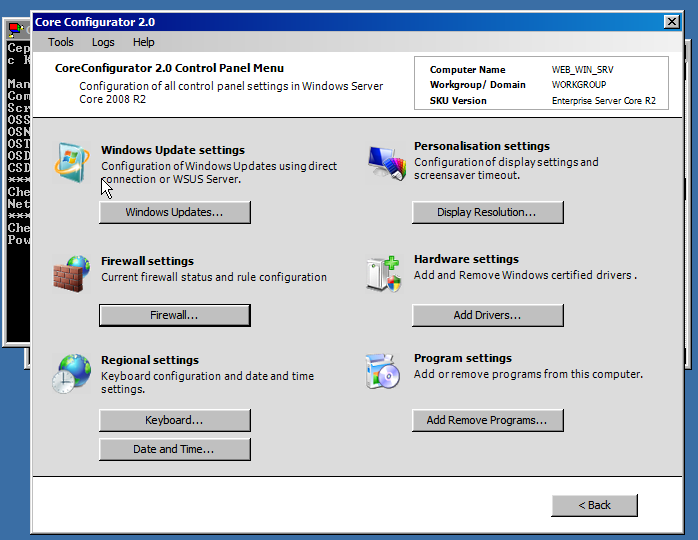698x540 pixels.
Task: Click the Windows Update settings icon
Action: click(x=71, y=162)
